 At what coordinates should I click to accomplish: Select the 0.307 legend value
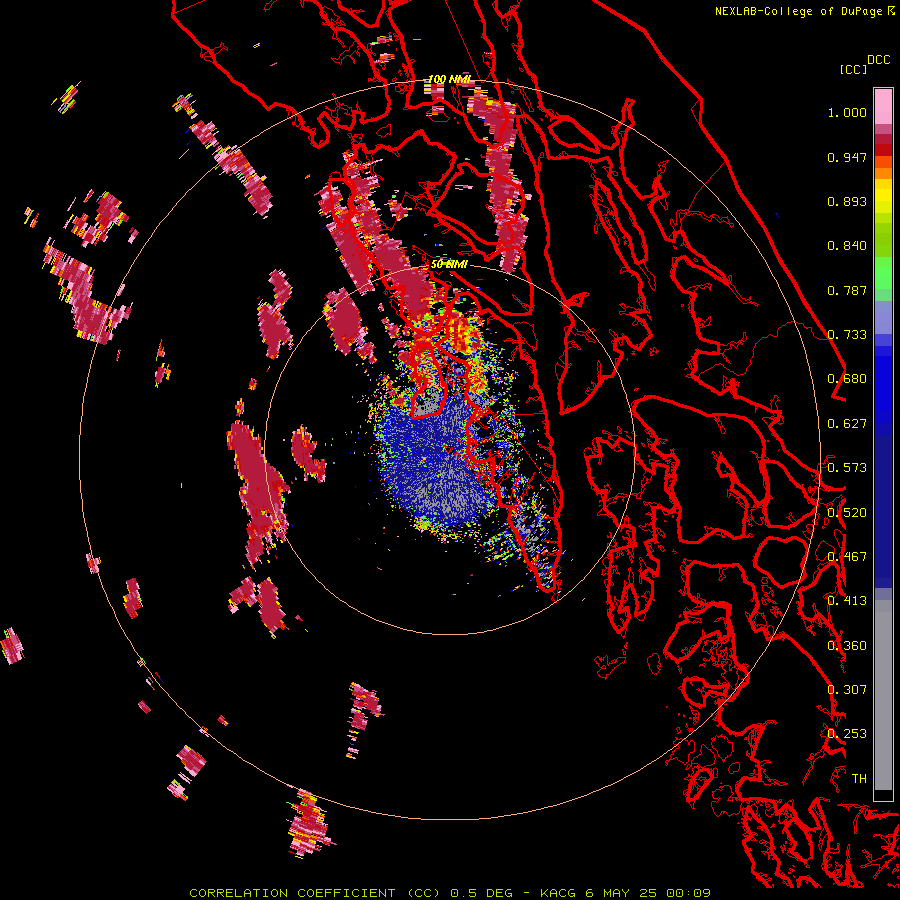(x=847, y=690)
